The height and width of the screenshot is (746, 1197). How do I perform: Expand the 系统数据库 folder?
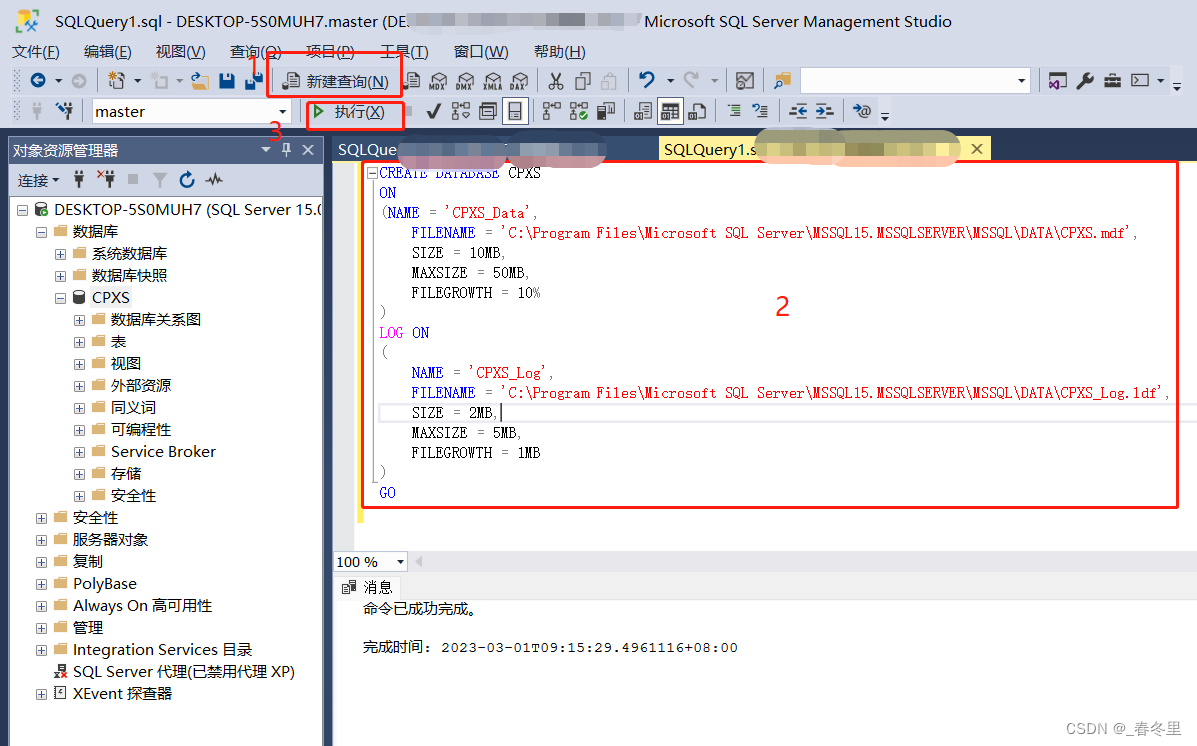pyautogui.click(x=60, y=254)
